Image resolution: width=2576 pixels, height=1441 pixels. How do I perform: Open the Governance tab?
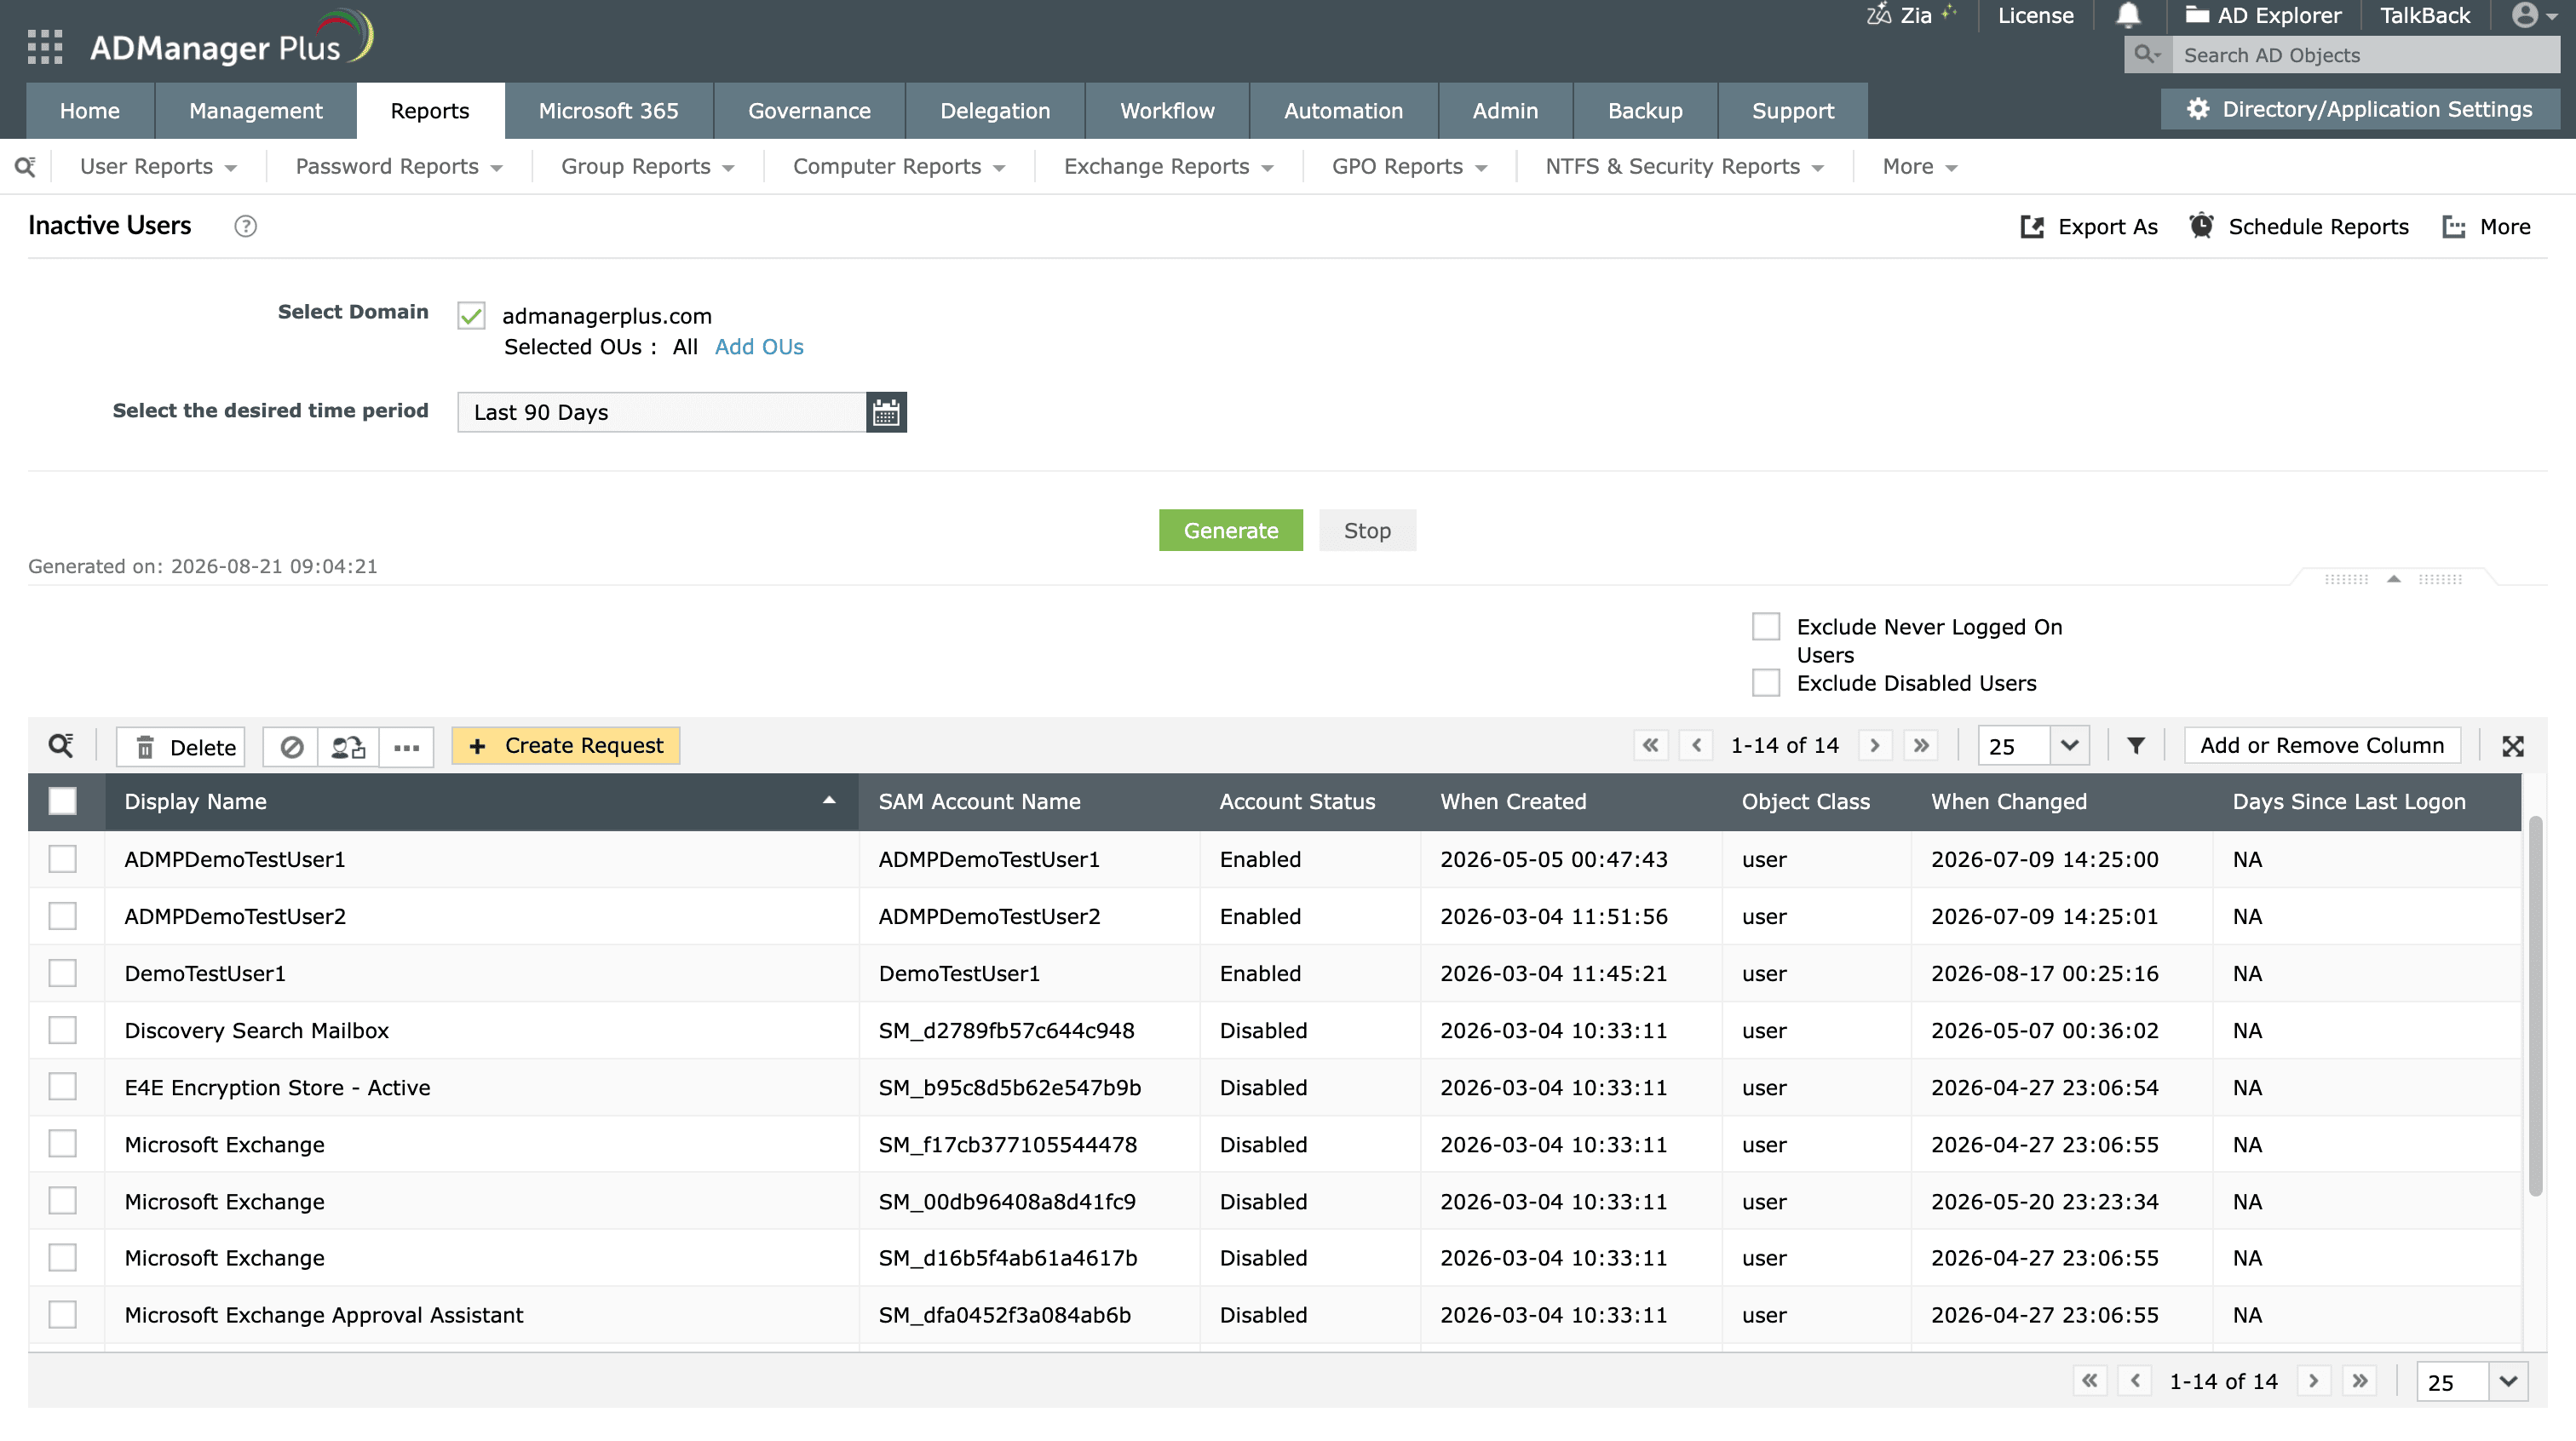[809, 111]
